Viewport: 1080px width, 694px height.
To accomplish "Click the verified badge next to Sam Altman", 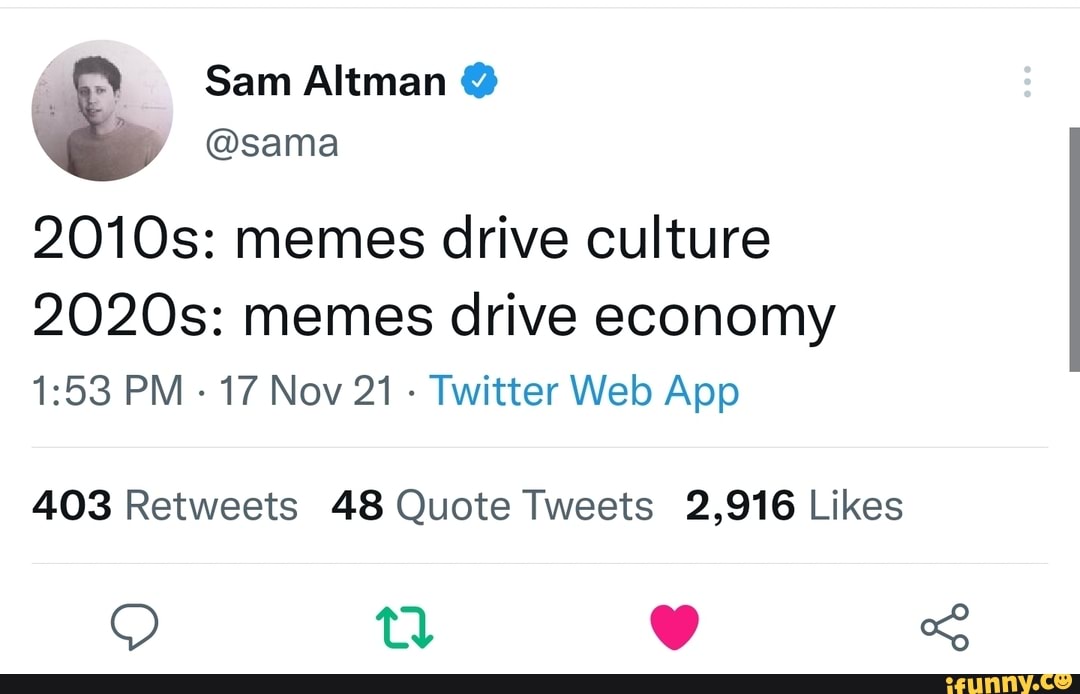I will [480, 80].
